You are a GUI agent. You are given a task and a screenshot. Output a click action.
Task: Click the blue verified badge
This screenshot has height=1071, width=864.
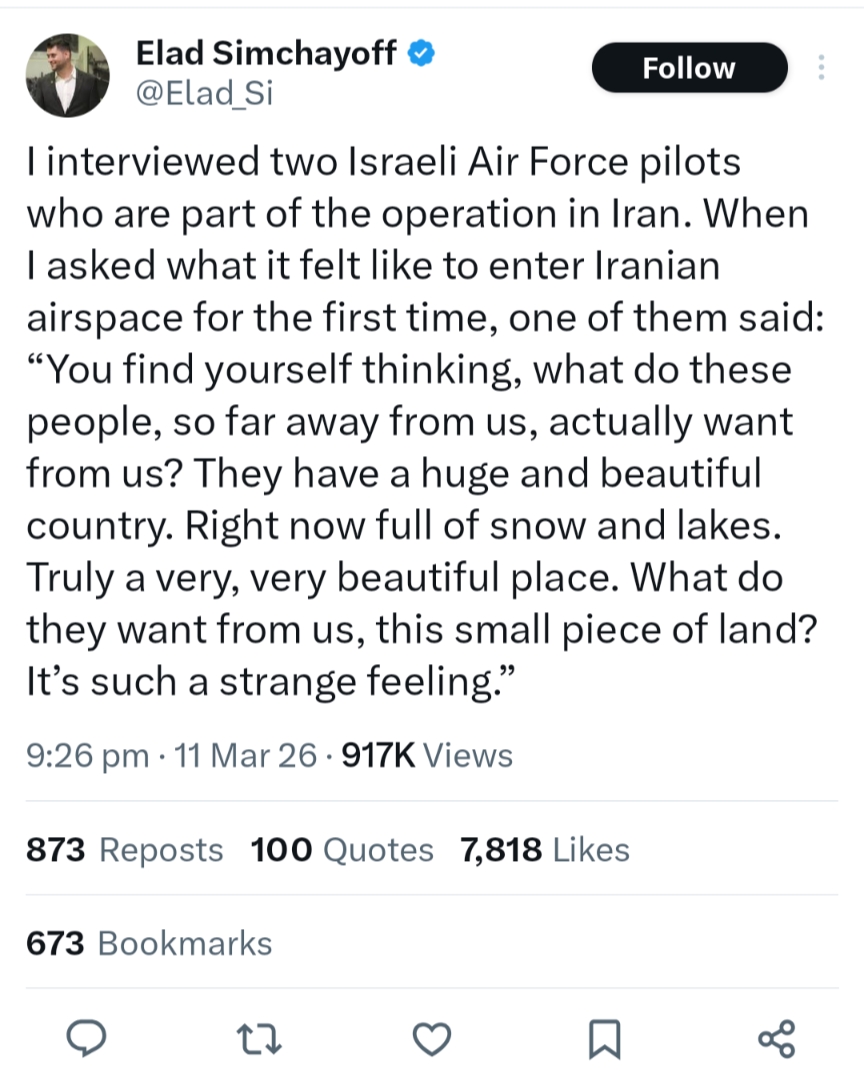pyautogui.click(x=423, y=53)
